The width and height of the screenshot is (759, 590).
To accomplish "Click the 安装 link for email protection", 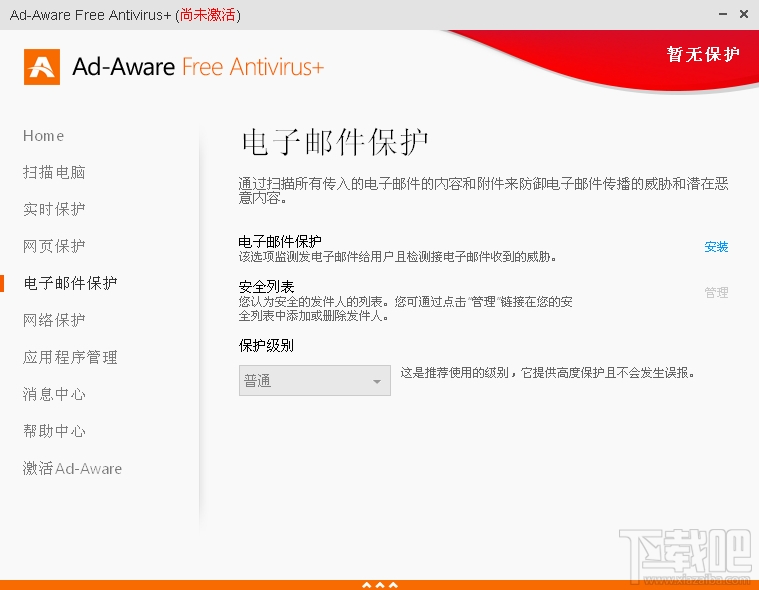I will (716, 247).
